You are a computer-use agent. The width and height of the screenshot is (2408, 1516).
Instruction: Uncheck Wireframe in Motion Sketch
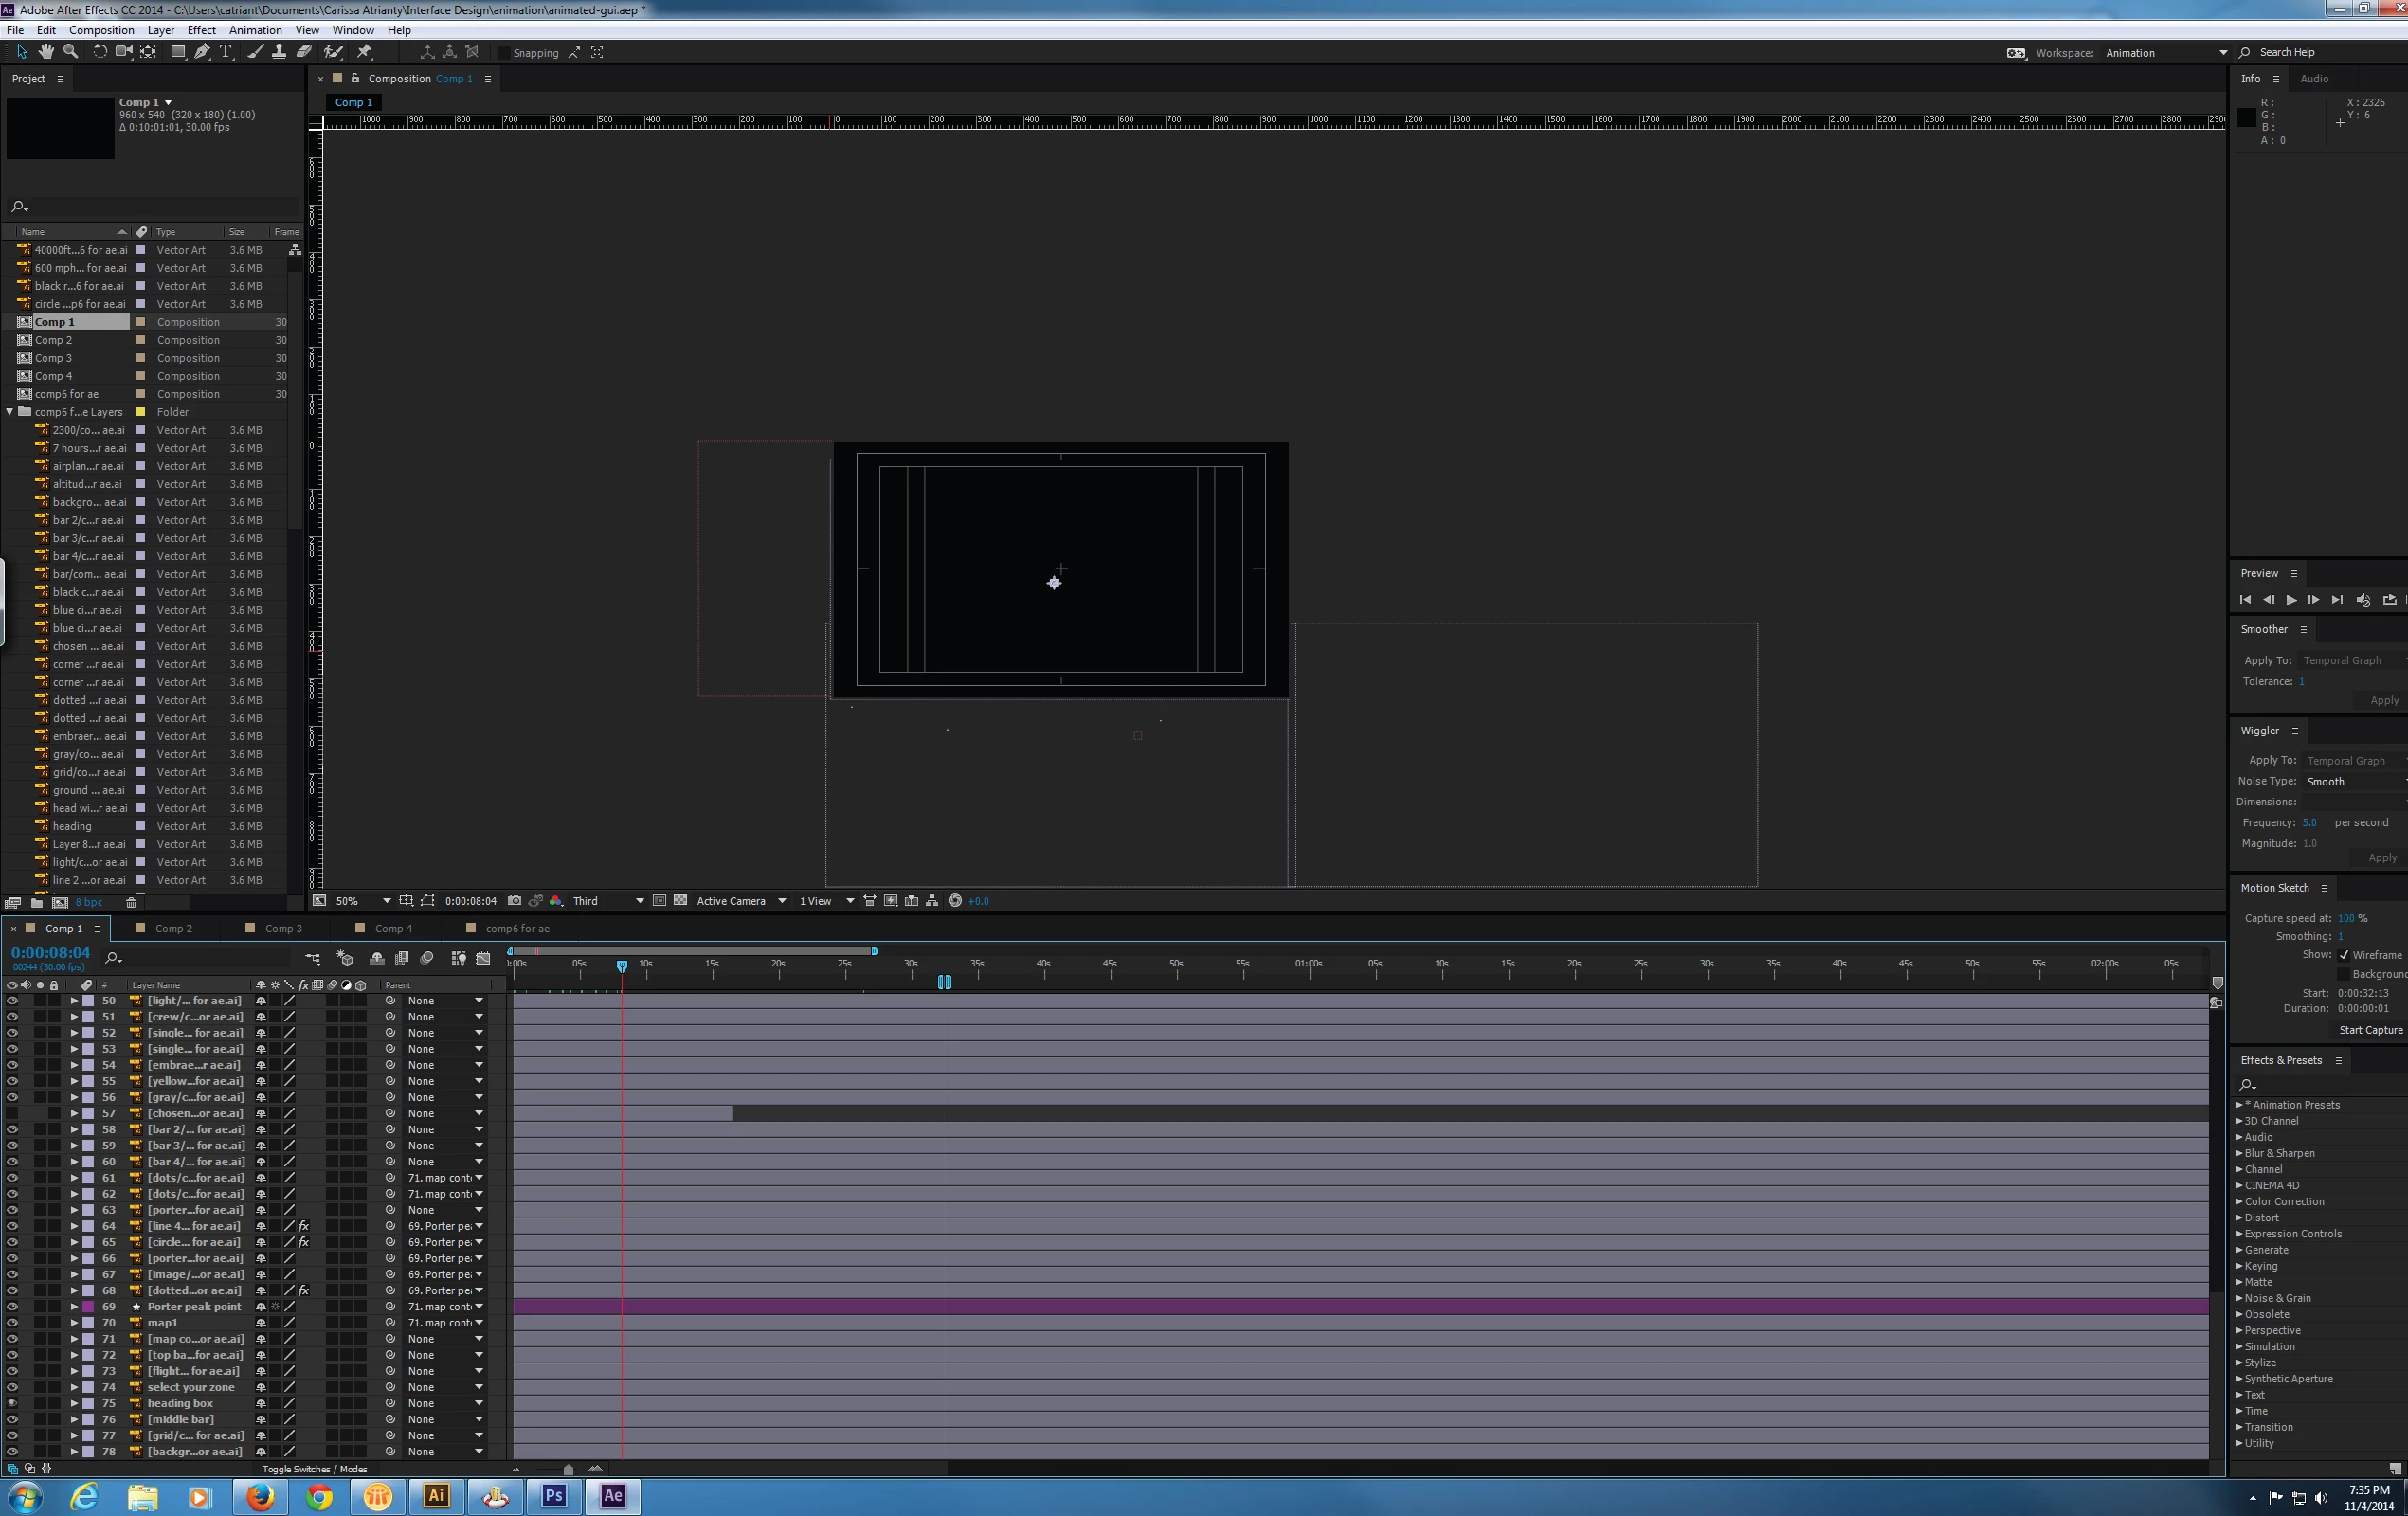[2343, 955]
